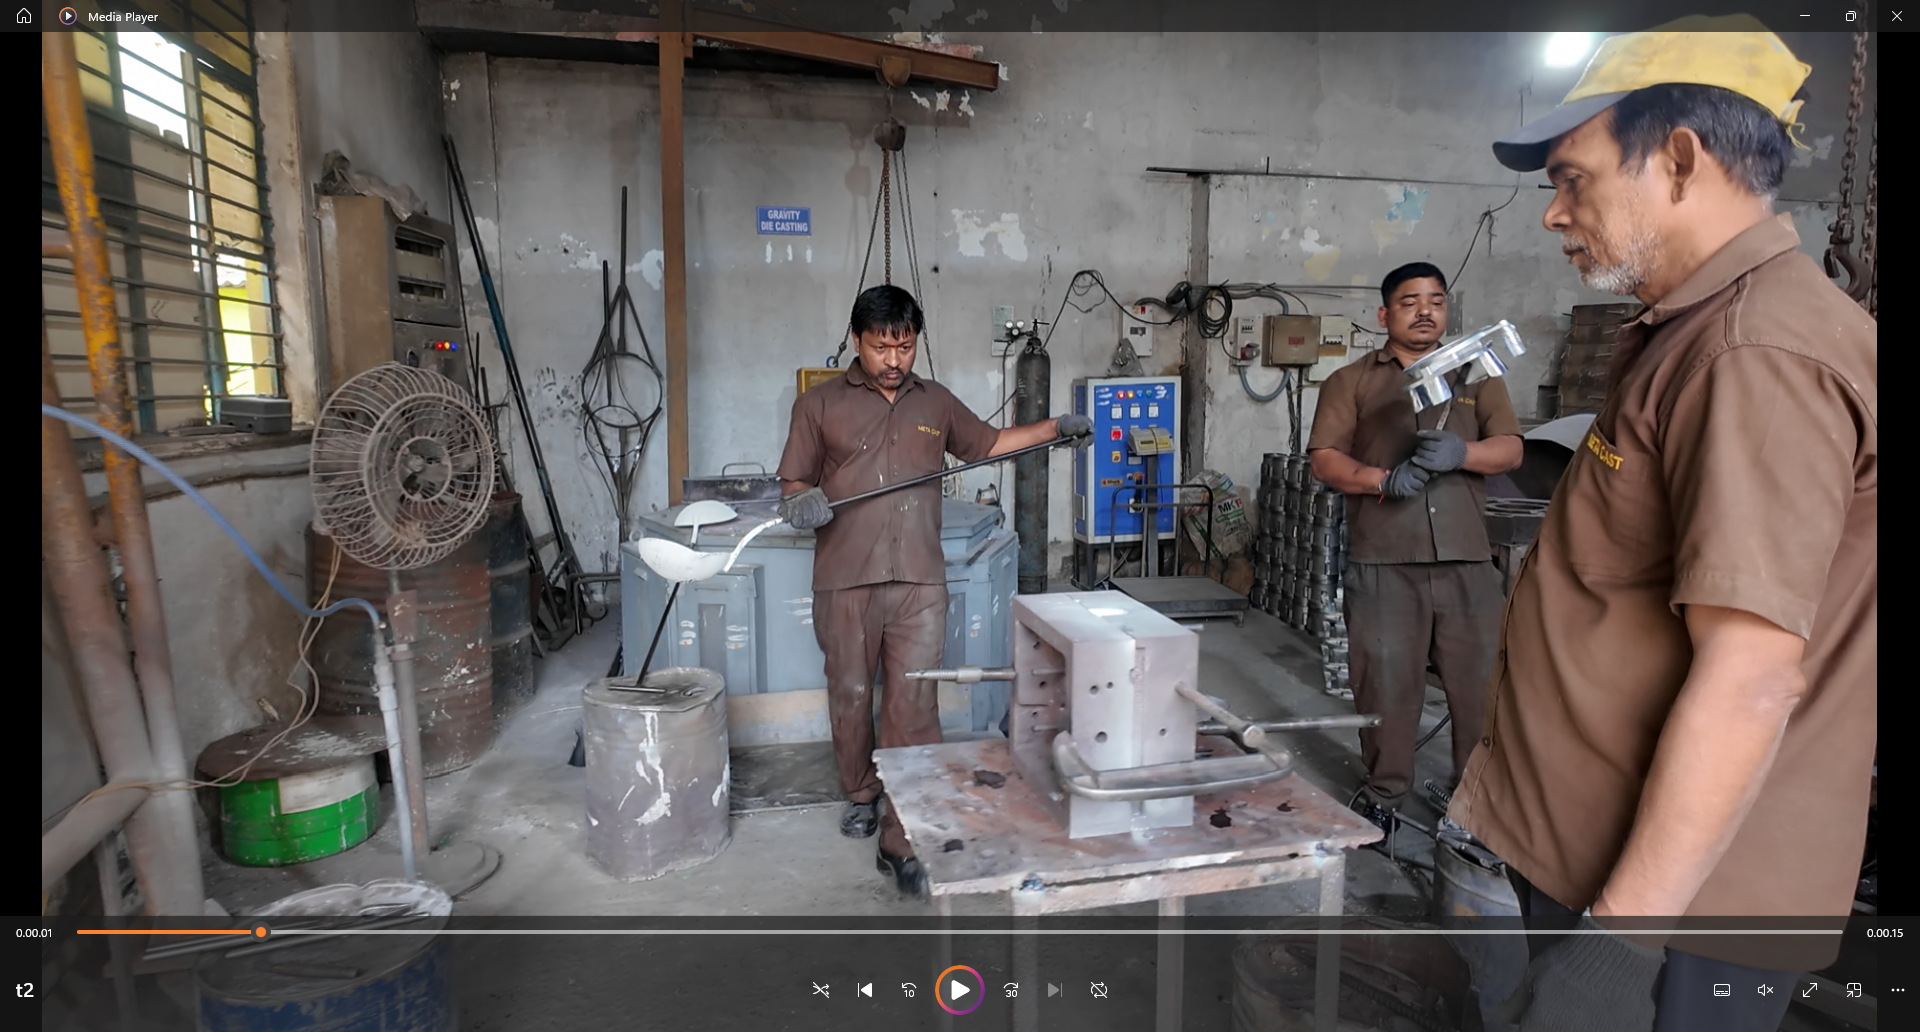Click the Home icon in title bar
Viewport: 1920px width, 1032px height.
point(24,16)
